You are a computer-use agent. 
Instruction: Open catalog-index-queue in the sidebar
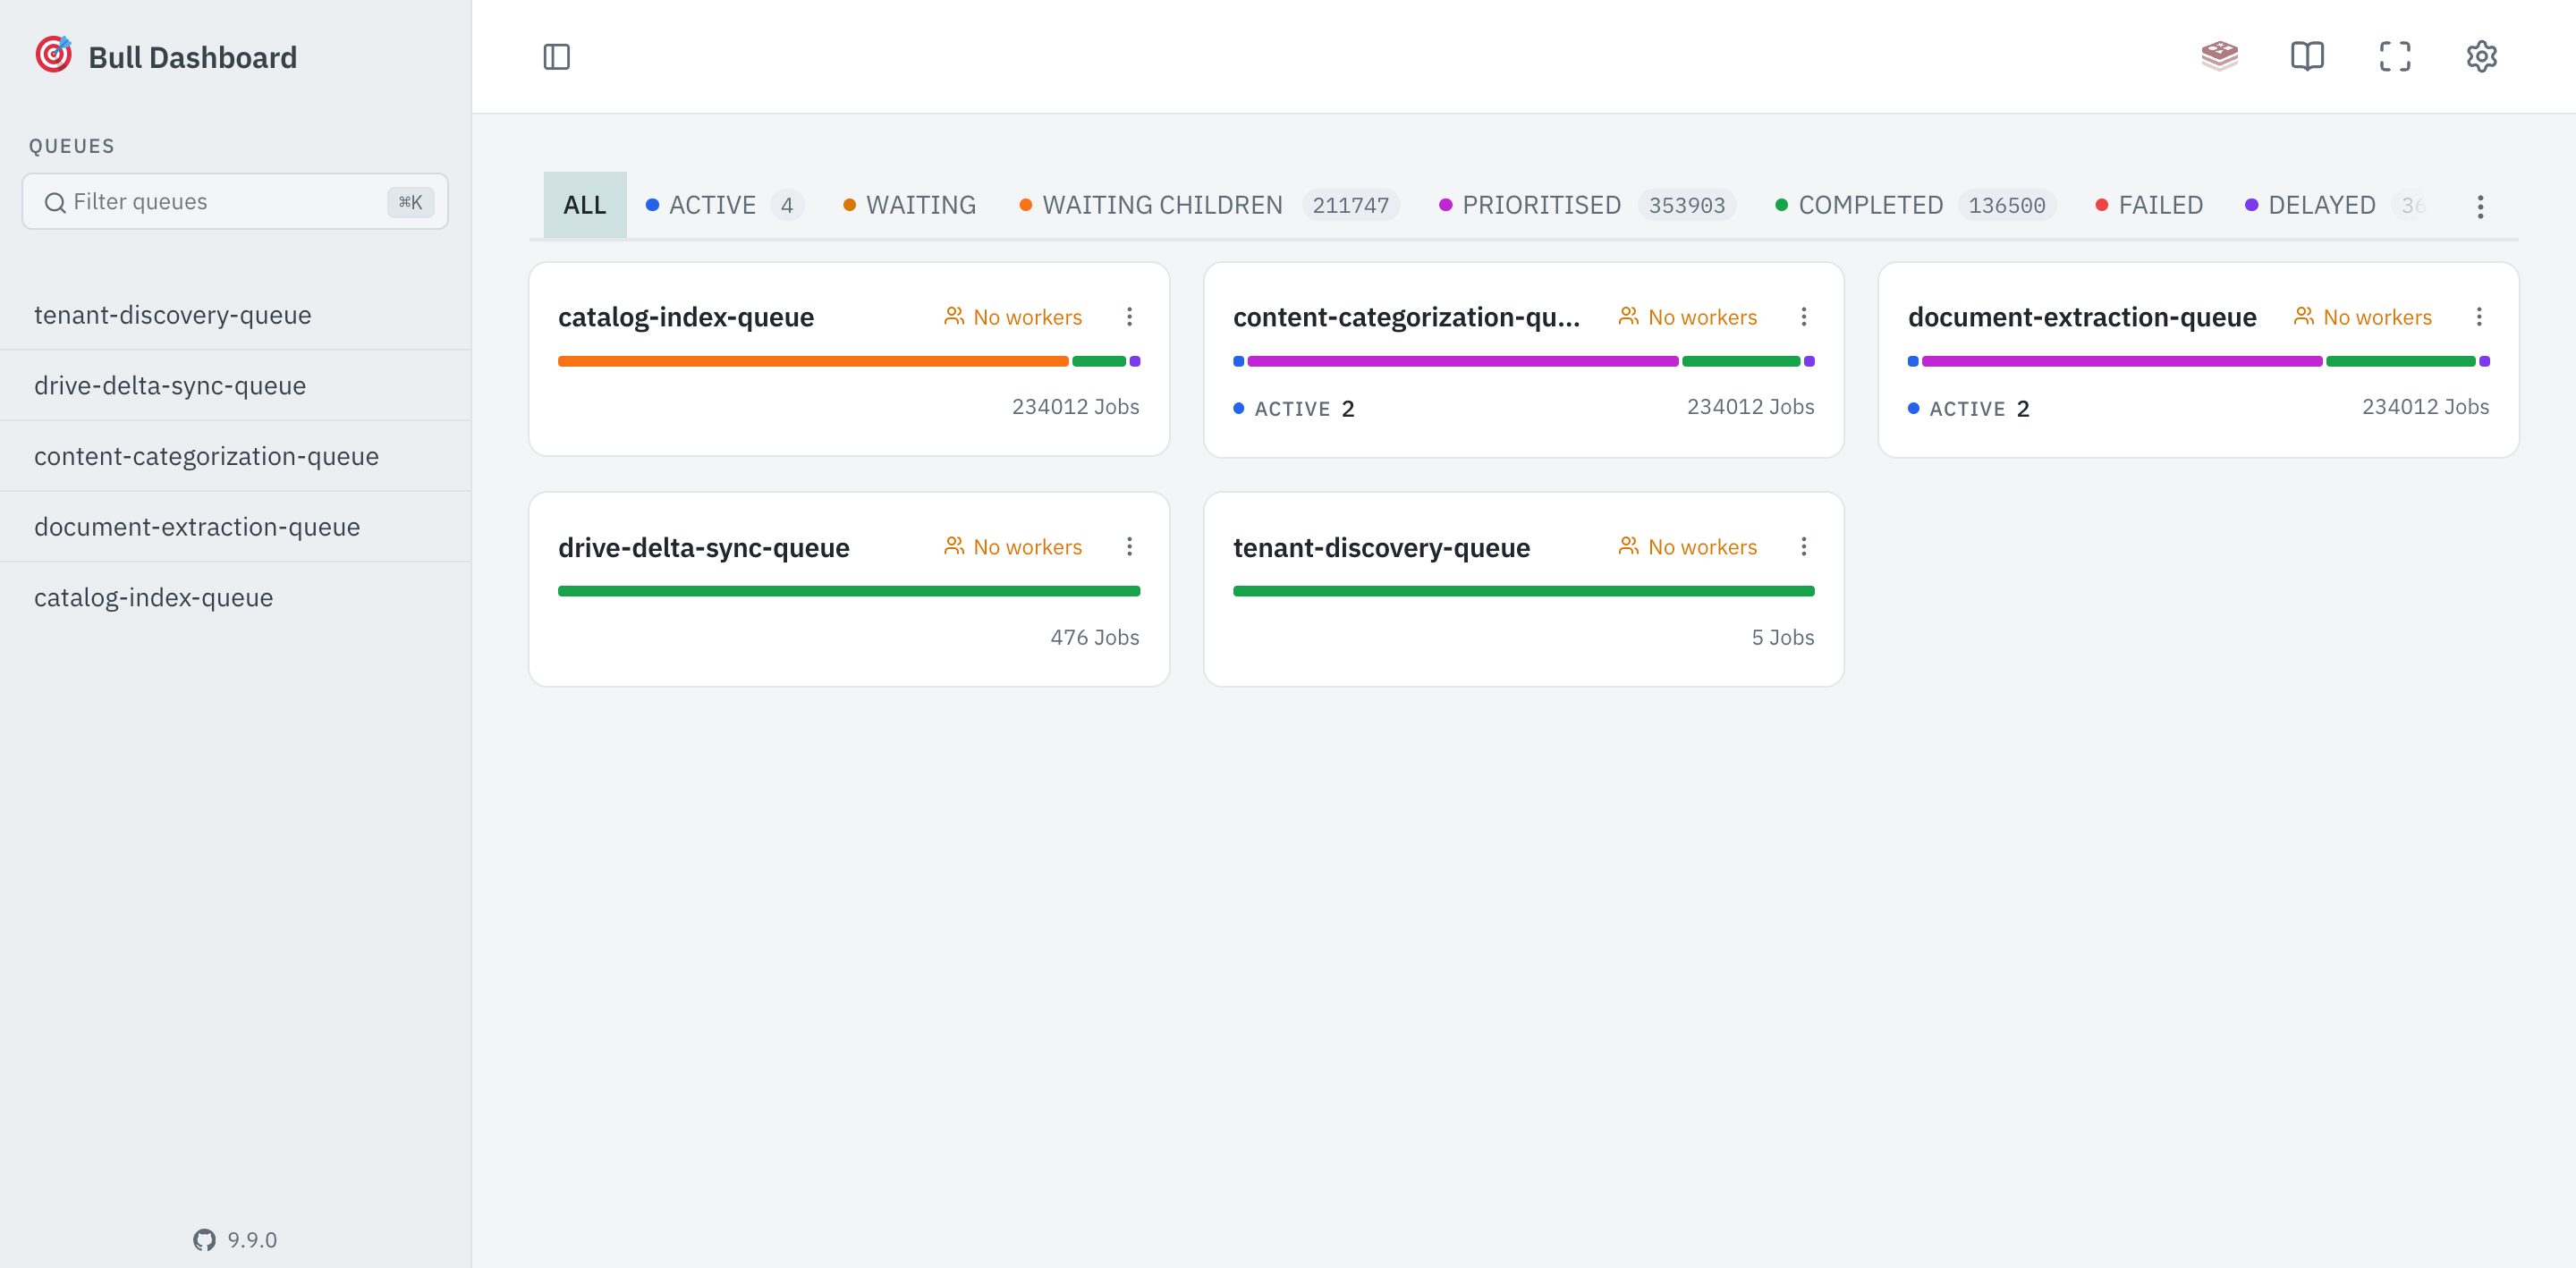pos(235,597)
